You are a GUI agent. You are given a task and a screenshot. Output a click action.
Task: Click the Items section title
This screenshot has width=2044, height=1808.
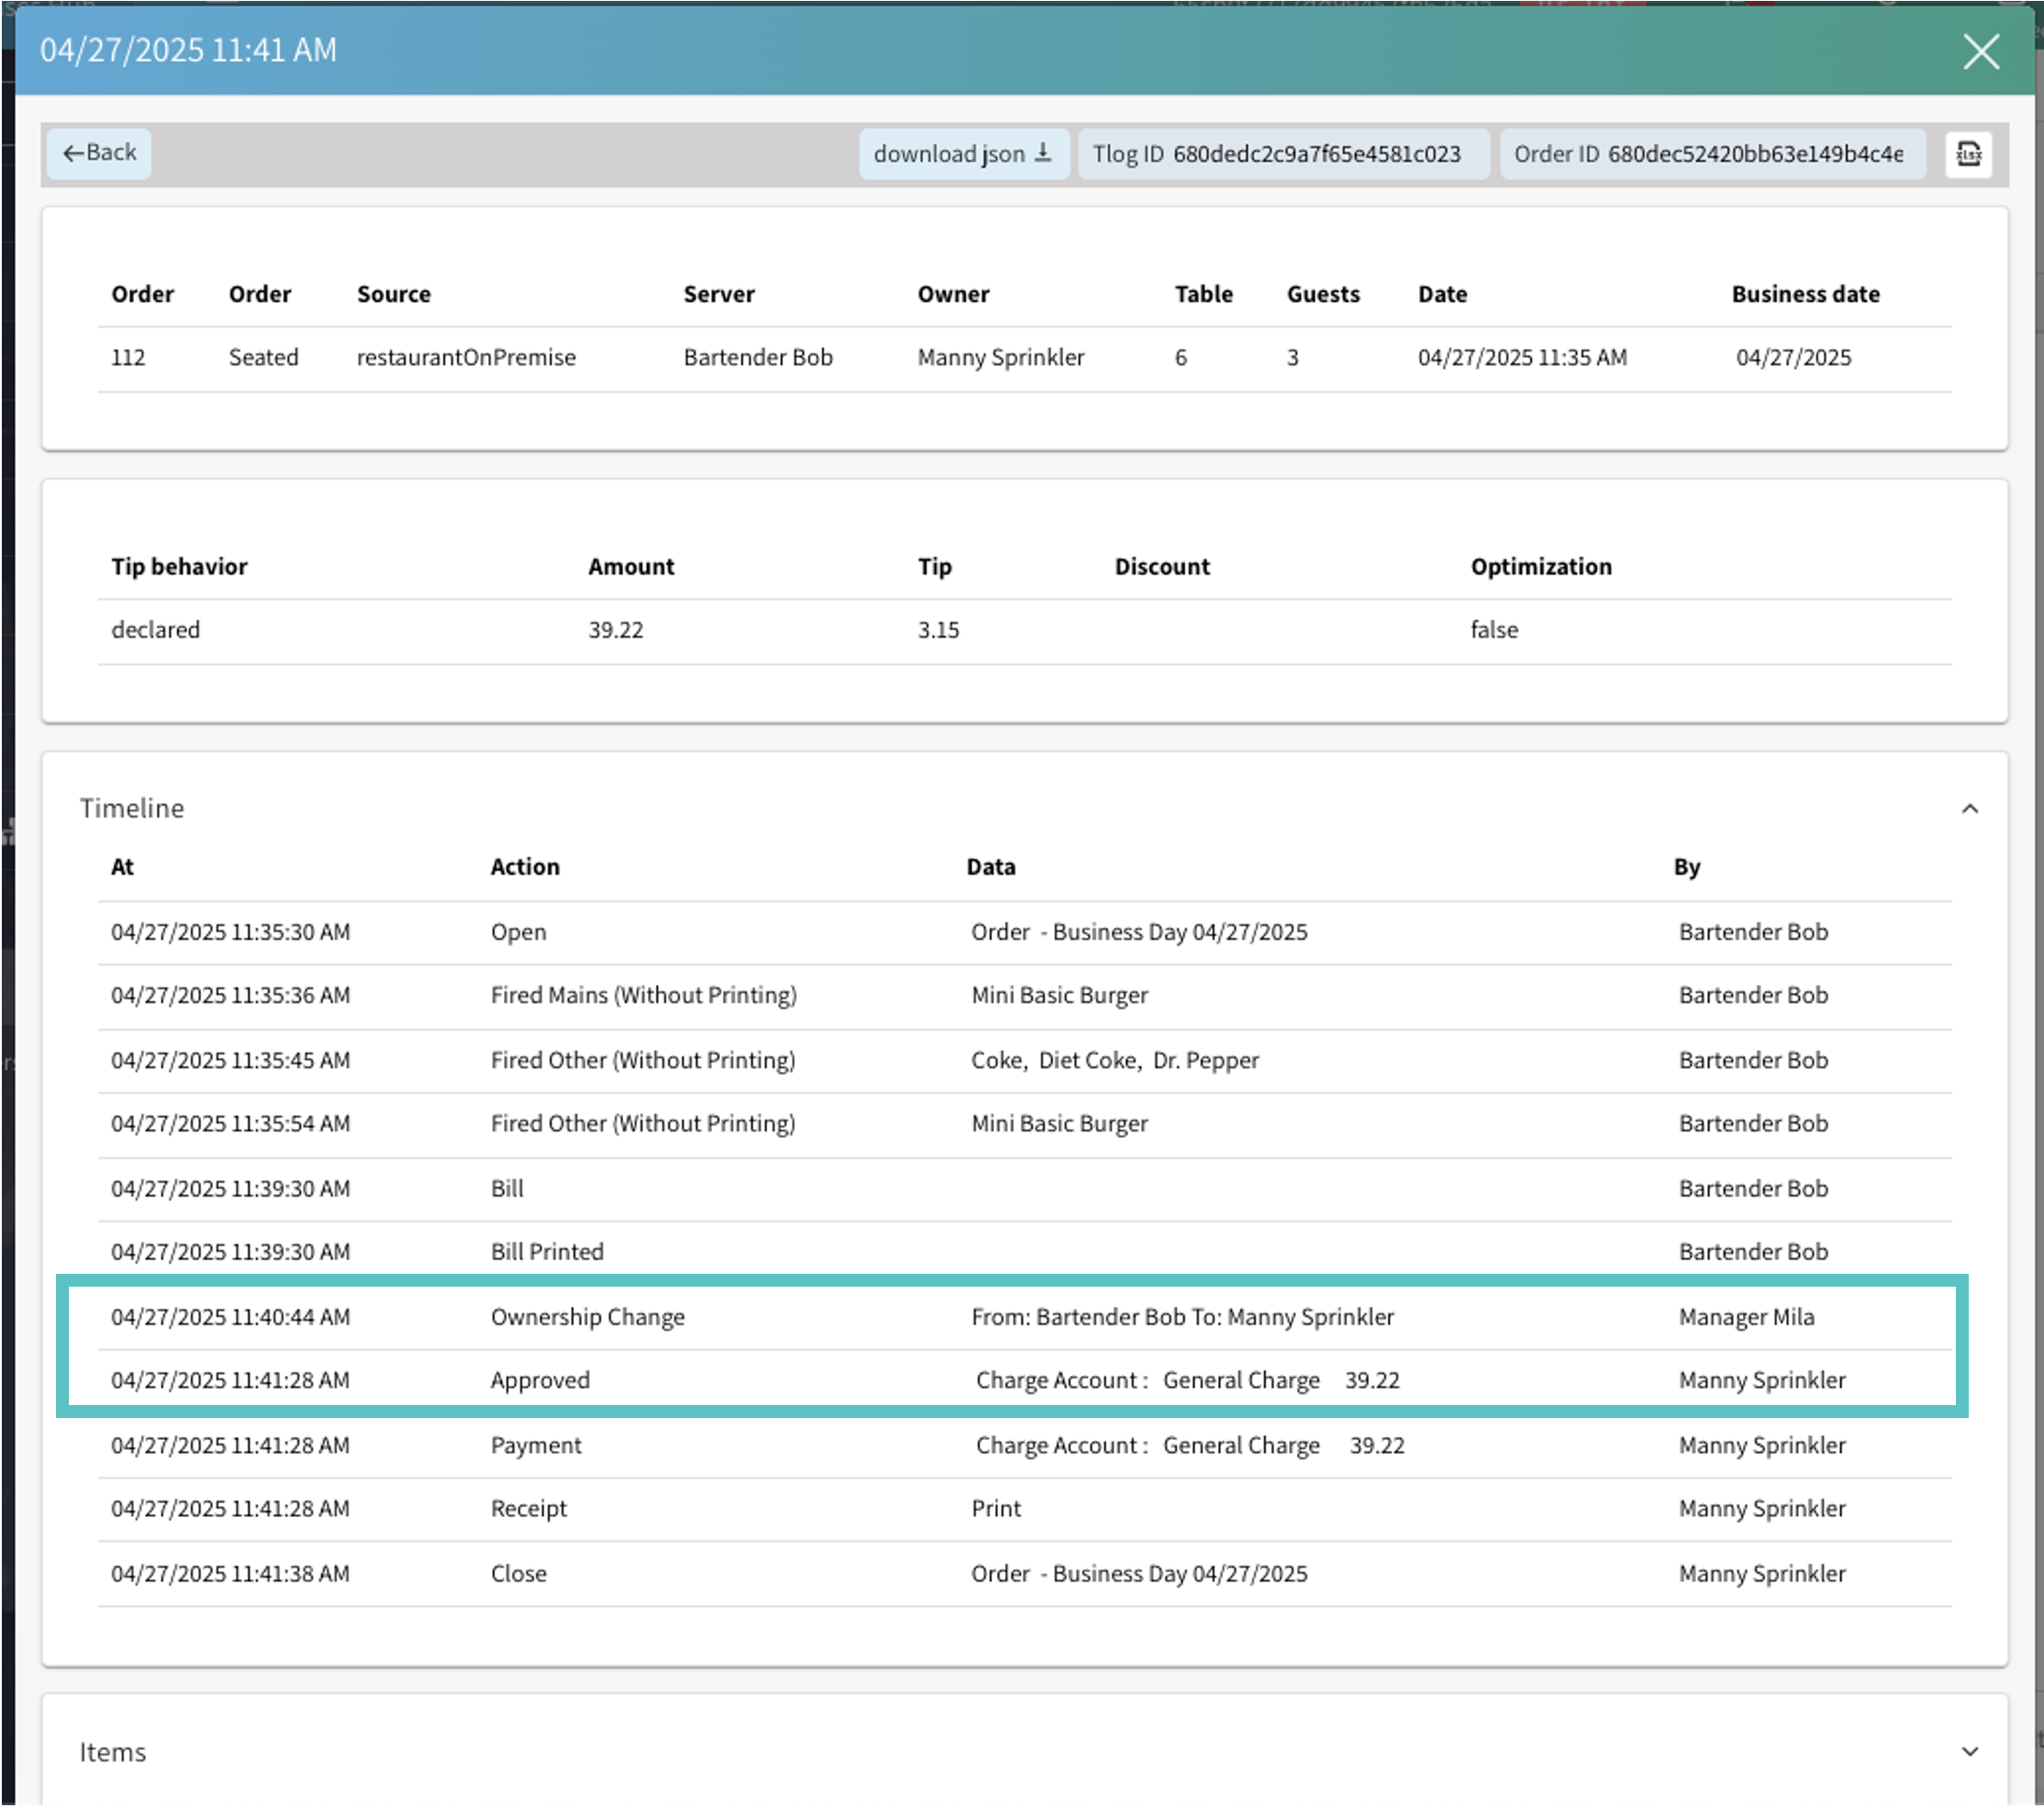pyautogui.click(x=113, y=1751)
